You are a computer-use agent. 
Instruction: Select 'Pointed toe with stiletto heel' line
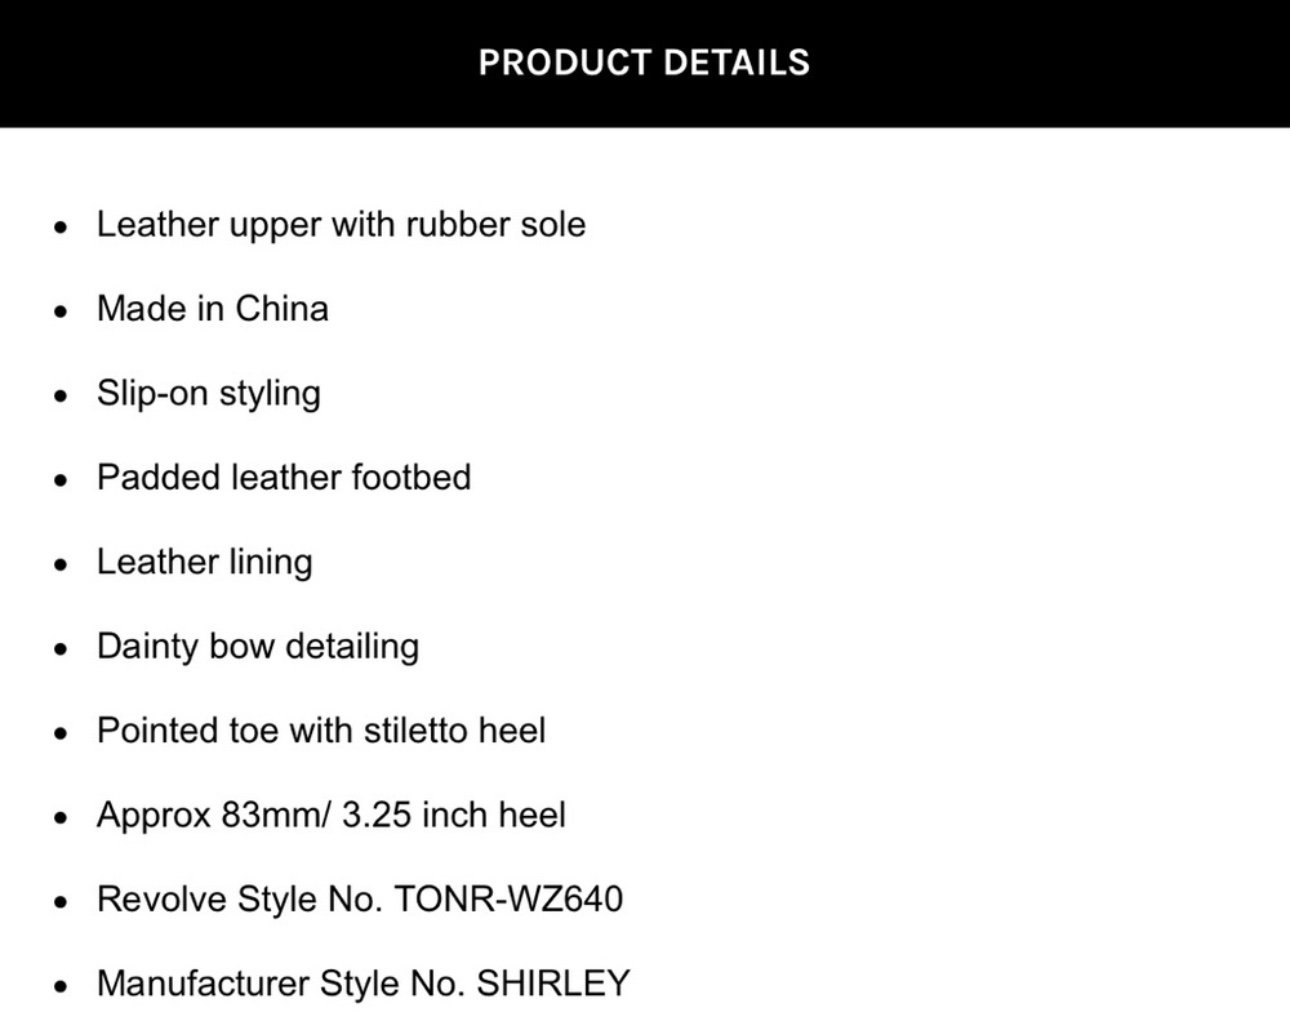[321, 730]
